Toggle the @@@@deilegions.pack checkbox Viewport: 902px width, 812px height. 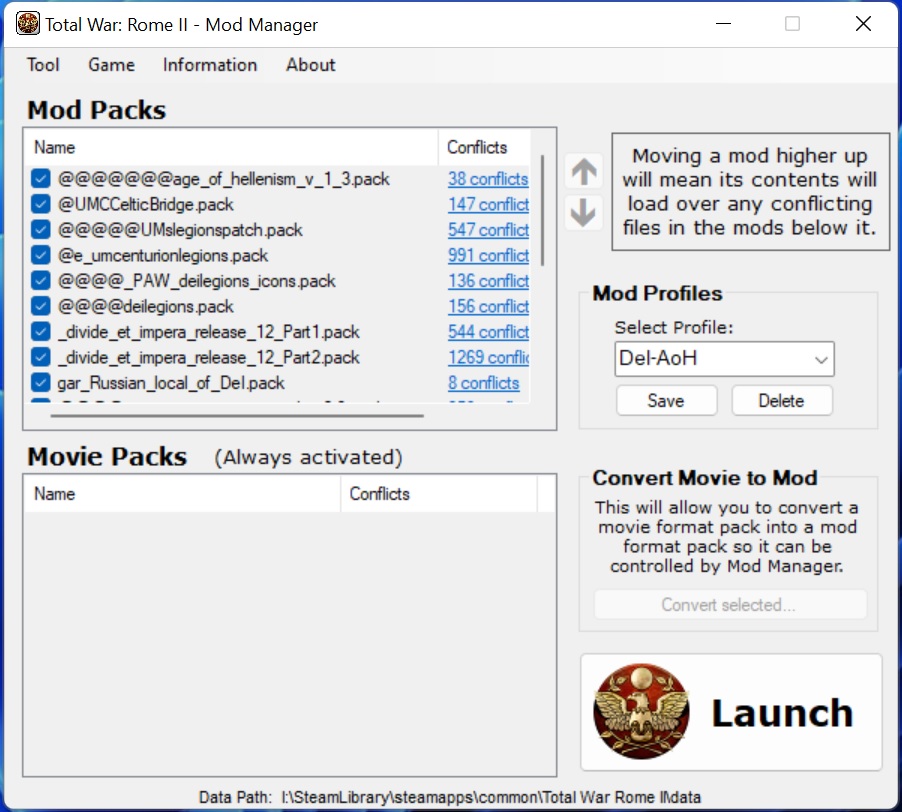40,307
